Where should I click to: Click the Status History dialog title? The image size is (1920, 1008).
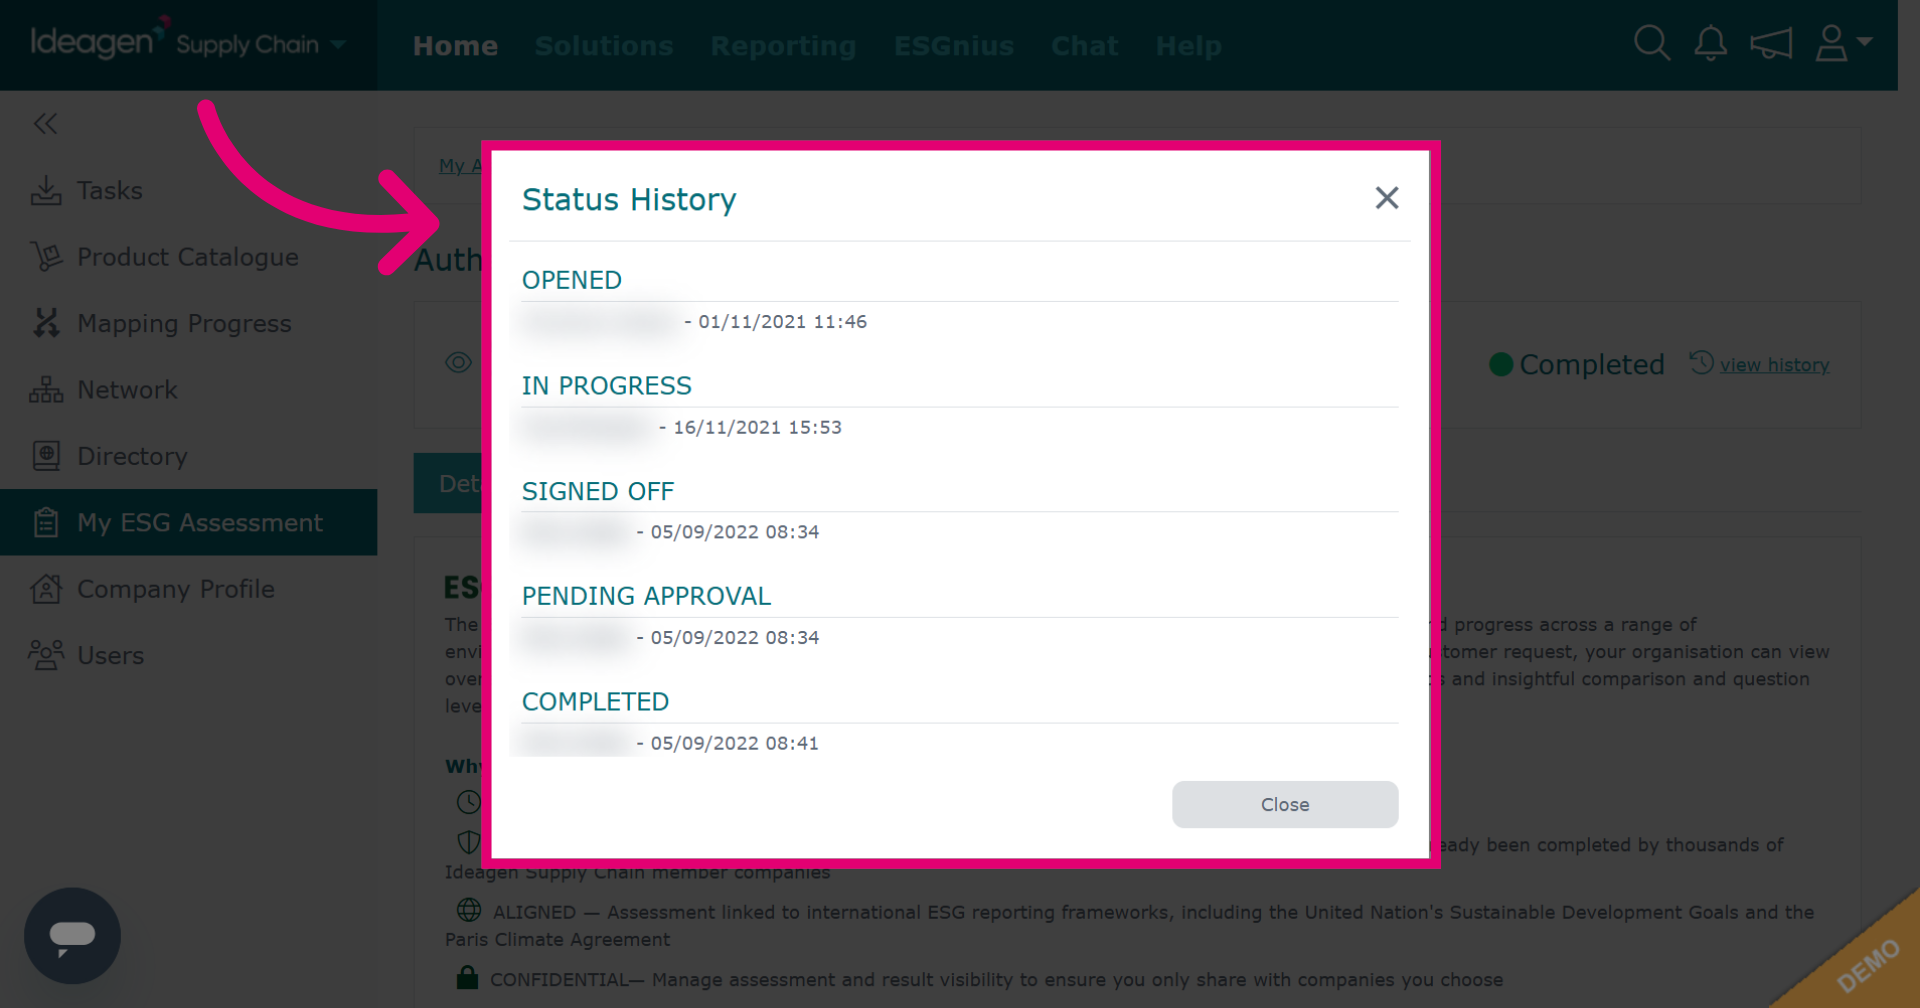(629, 199)
